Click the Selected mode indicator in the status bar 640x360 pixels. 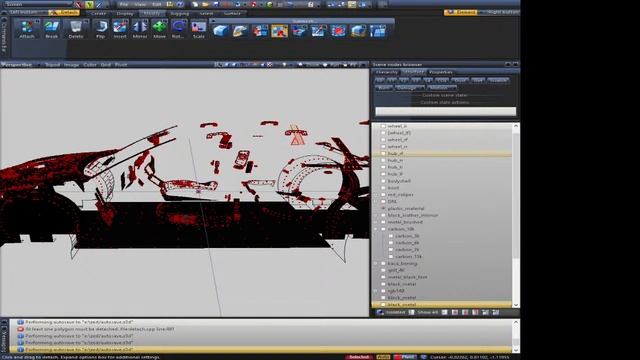[x=359, y=357]
